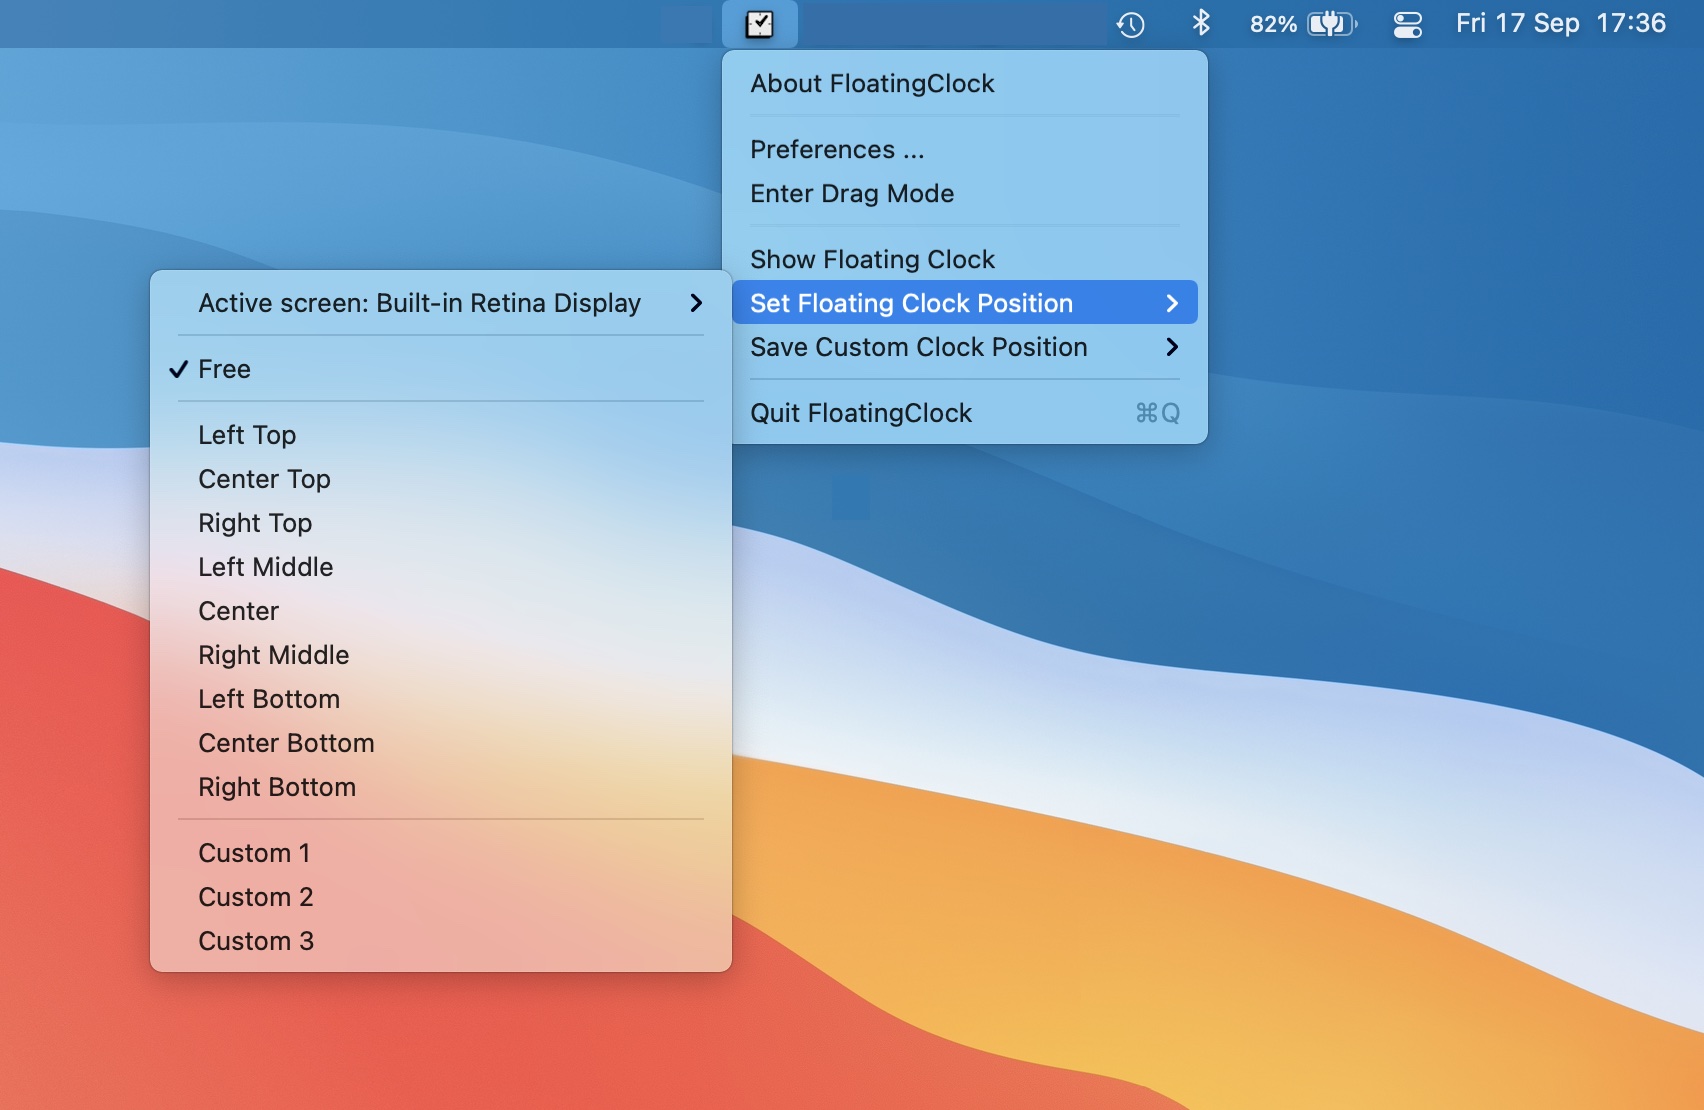Expand the Save Custom Clock Position submenu
Viewport: 1704px width, 1110px height.
coord(918,347)
